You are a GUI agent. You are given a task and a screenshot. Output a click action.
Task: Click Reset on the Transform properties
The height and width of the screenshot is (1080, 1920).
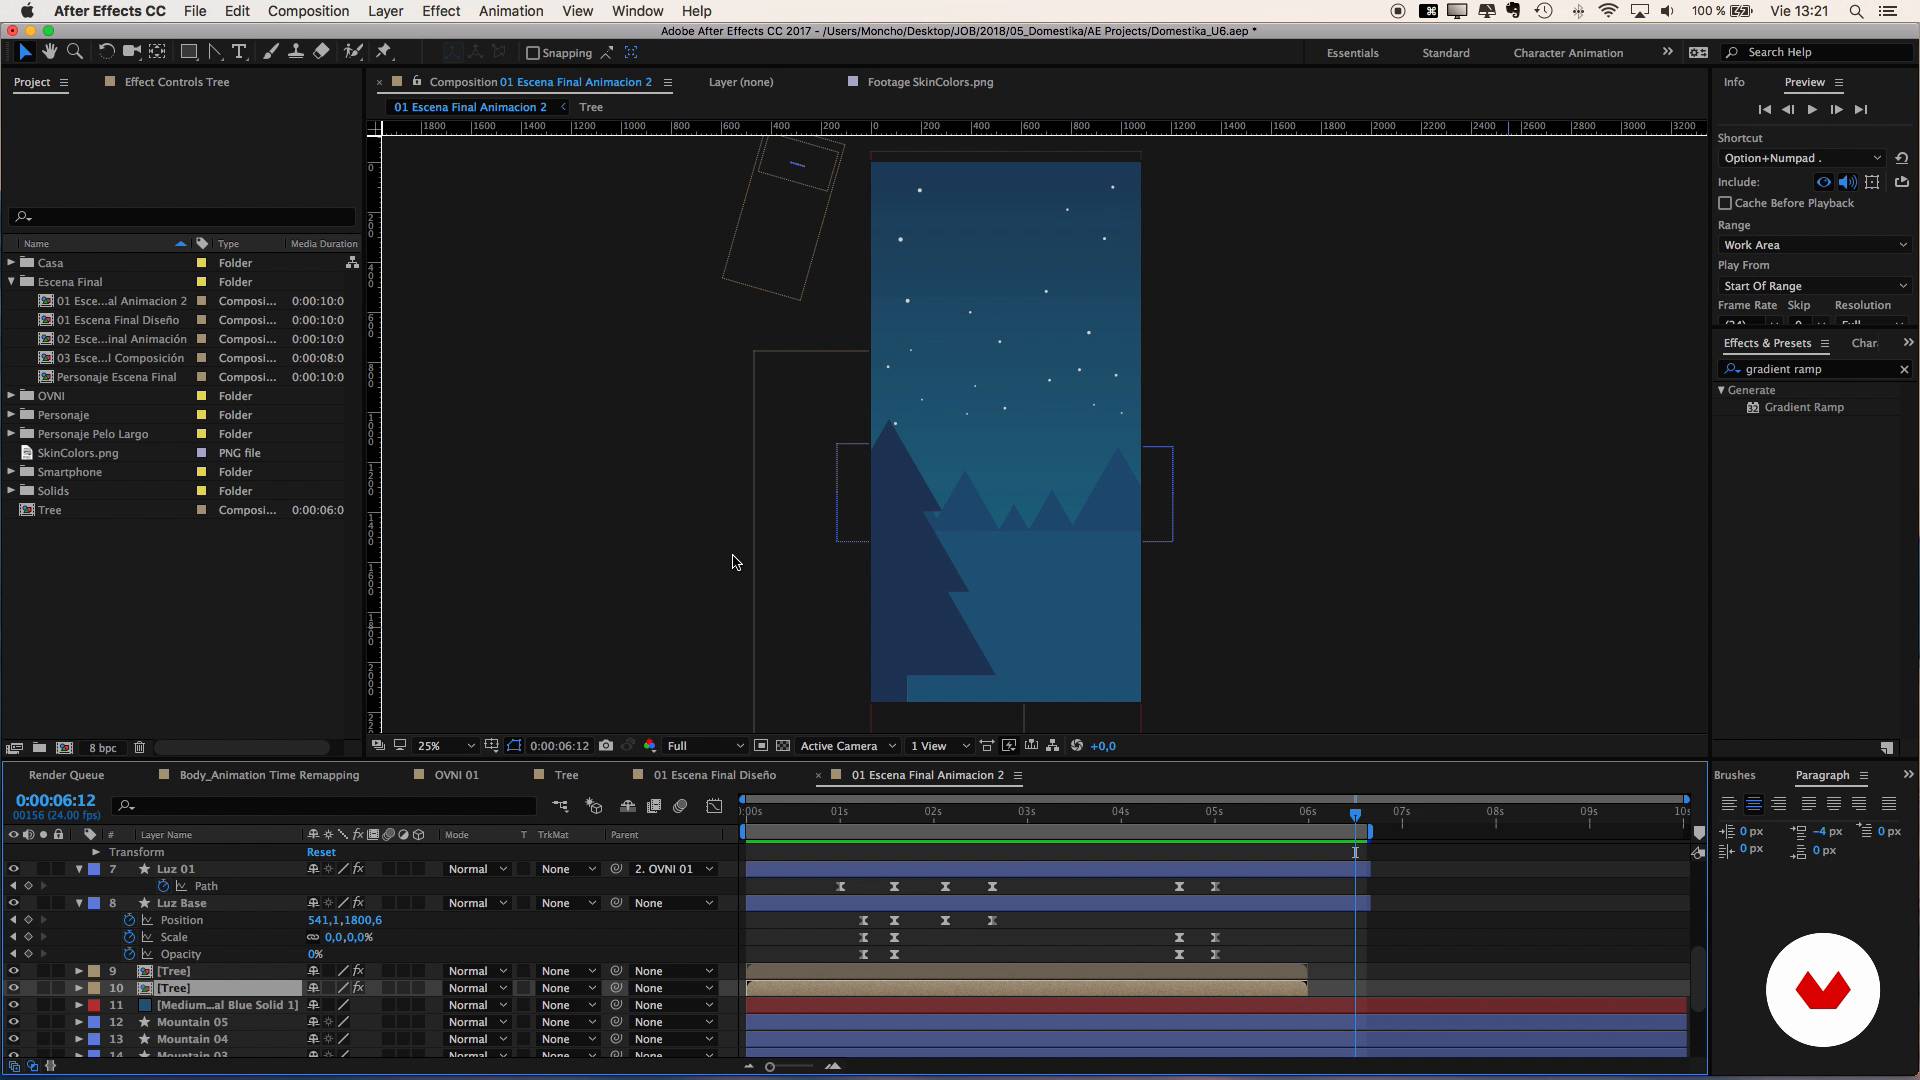(320, 851)
